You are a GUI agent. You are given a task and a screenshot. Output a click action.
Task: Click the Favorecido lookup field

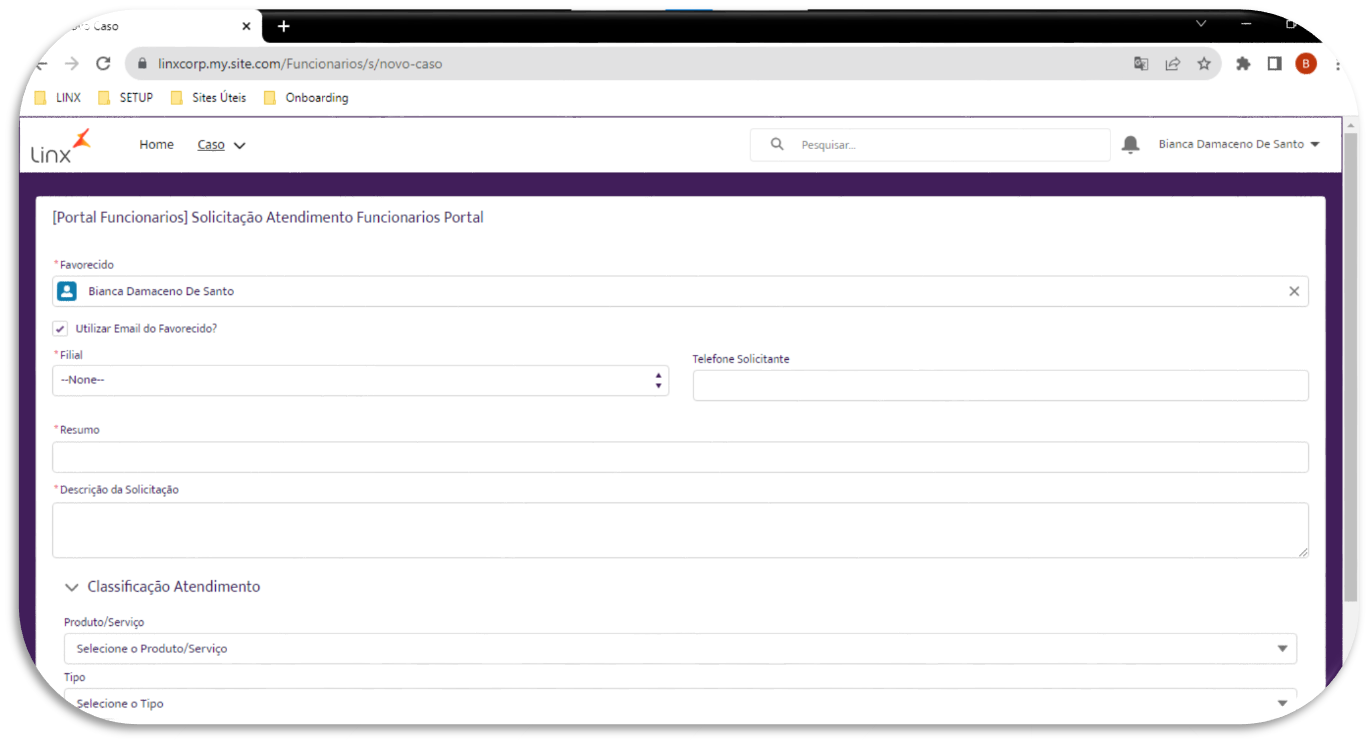pyautogui.click(x=680, y=291)
